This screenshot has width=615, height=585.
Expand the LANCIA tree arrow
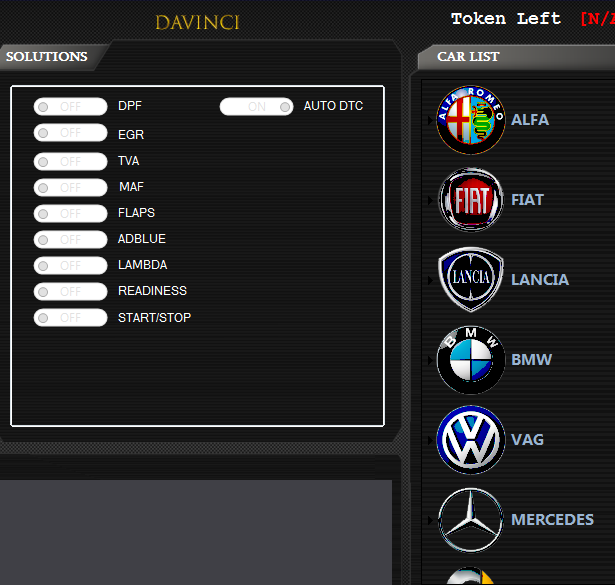(x=430, y=280)
